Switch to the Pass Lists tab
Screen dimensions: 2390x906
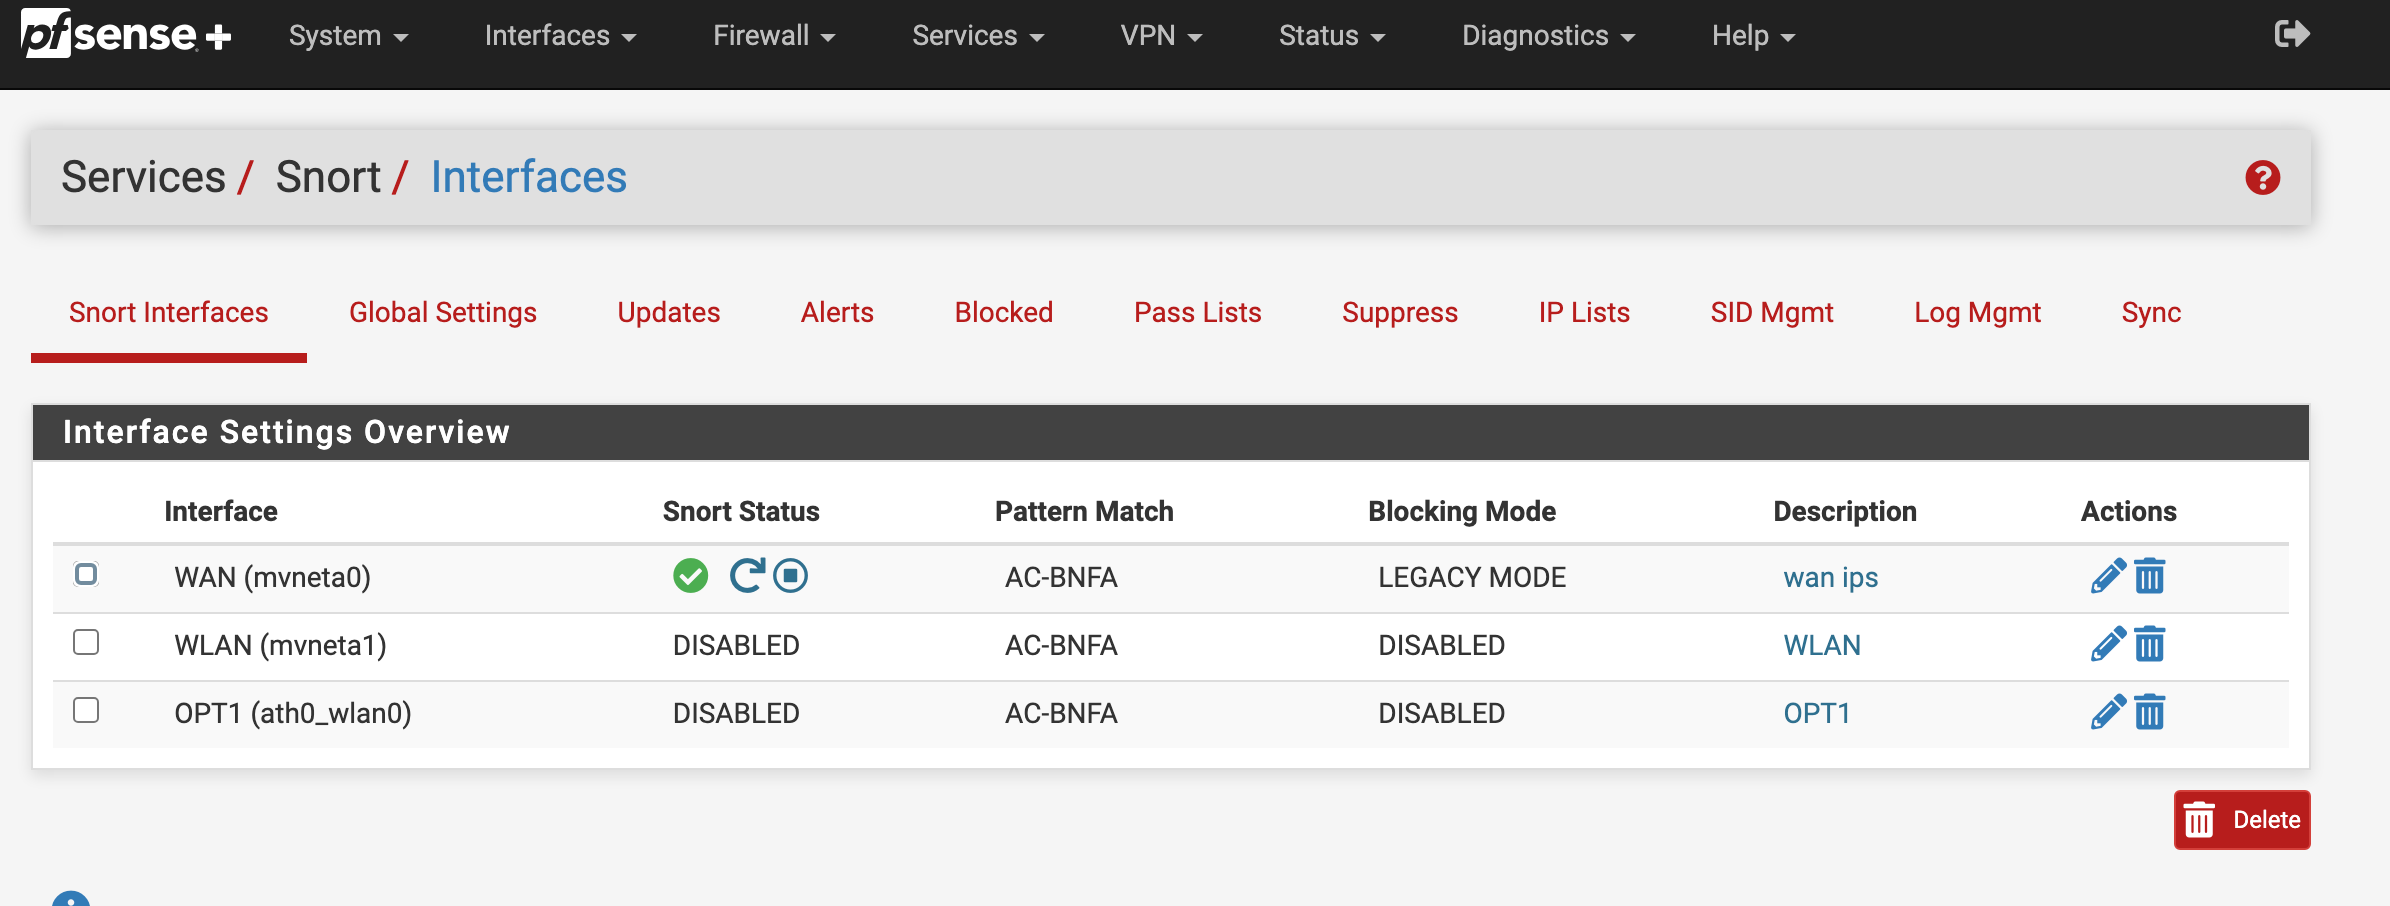coord(1198,312)
